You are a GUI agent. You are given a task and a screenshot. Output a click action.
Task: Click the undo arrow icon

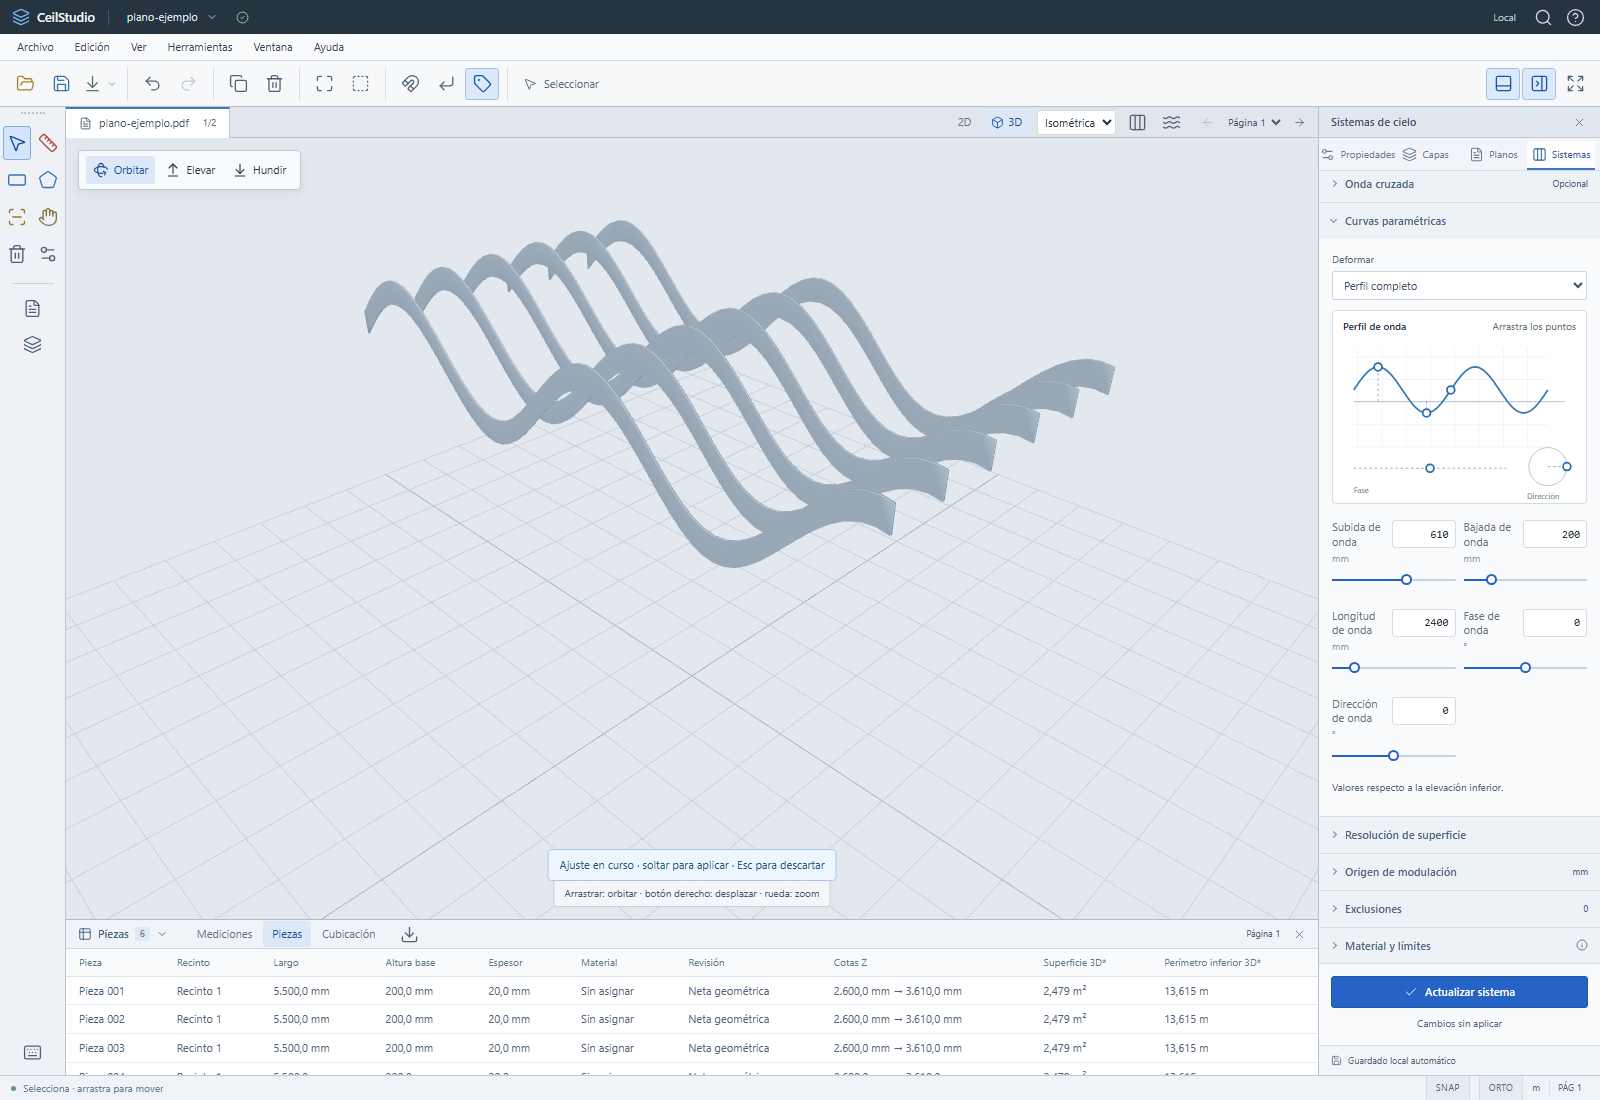click(x=152, y=84)
